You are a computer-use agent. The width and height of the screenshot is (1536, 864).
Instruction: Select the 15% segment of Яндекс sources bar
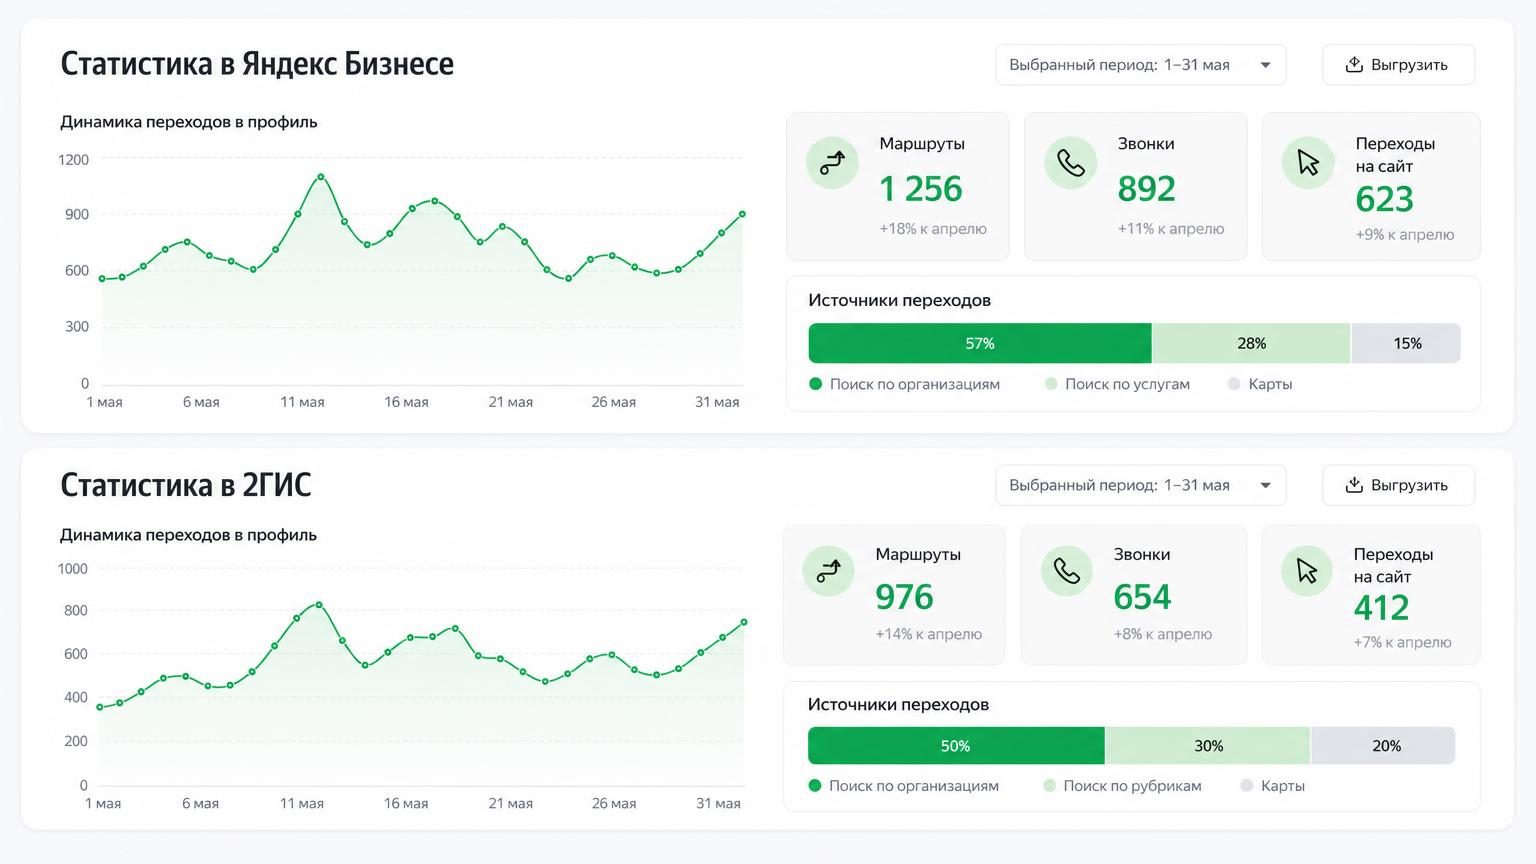pos(1406,343)
